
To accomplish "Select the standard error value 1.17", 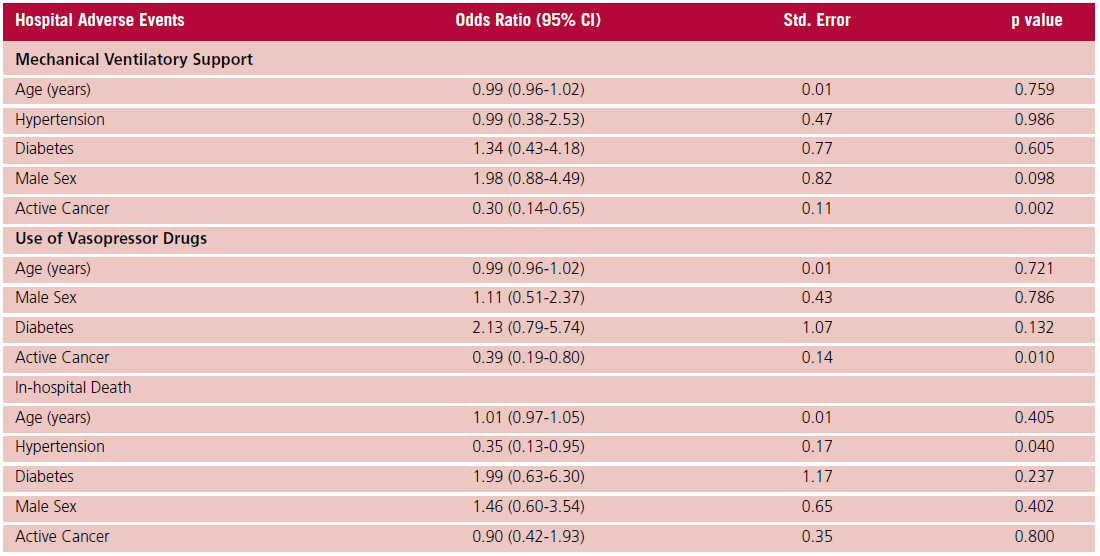I will pyautogui.click(x=817, y=477).
